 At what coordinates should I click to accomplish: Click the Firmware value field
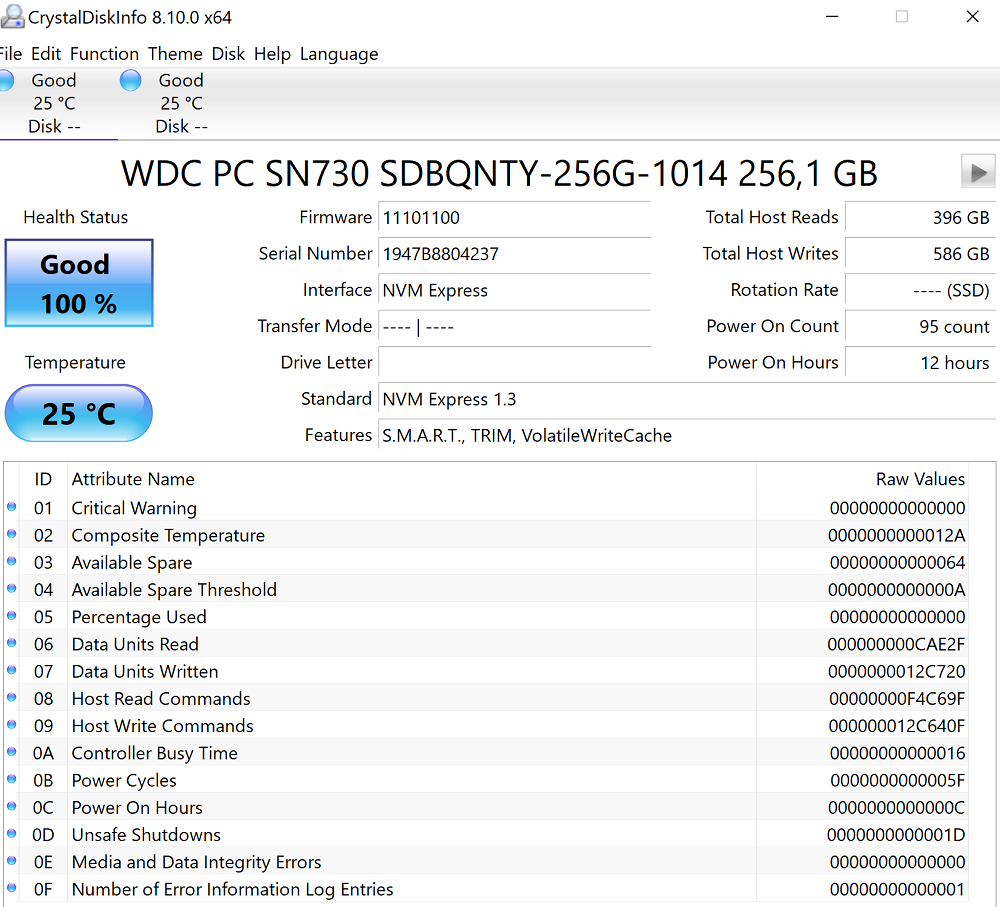pyautogui.click(x=513, y=218)
